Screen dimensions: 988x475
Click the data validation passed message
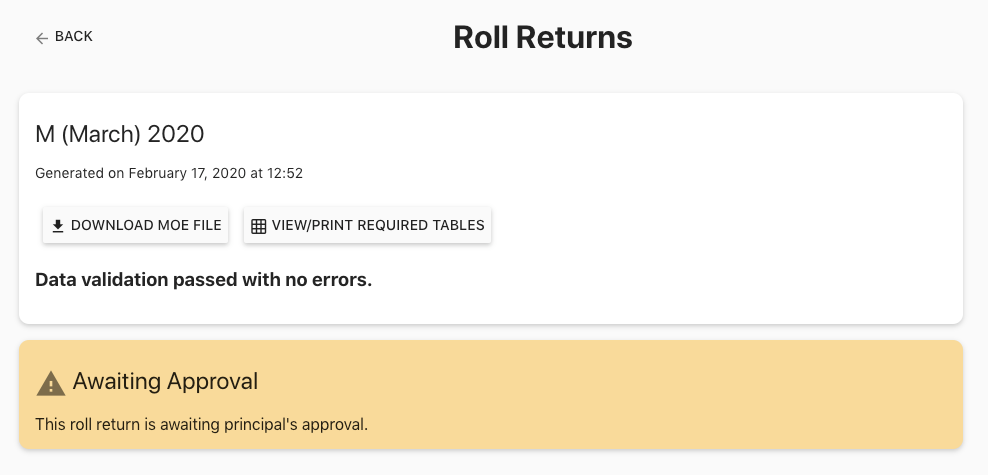(203, 280)
